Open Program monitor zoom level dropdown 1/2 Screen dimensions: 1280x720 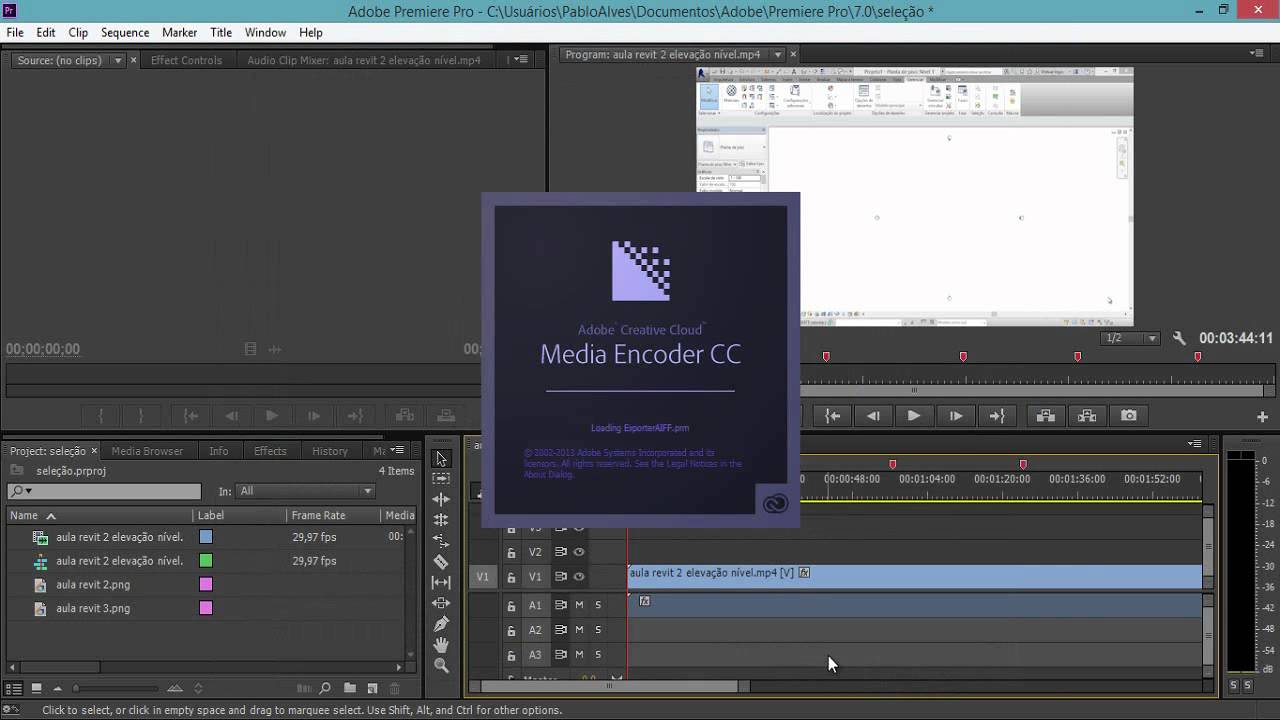pos(1130,338)
